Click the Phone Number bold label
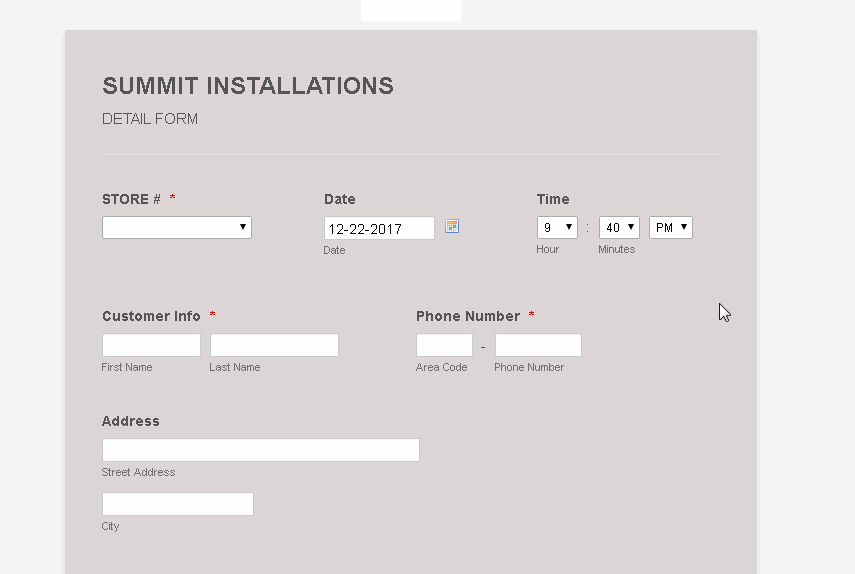This screenshot has width=855, height=574. point(468,316)
